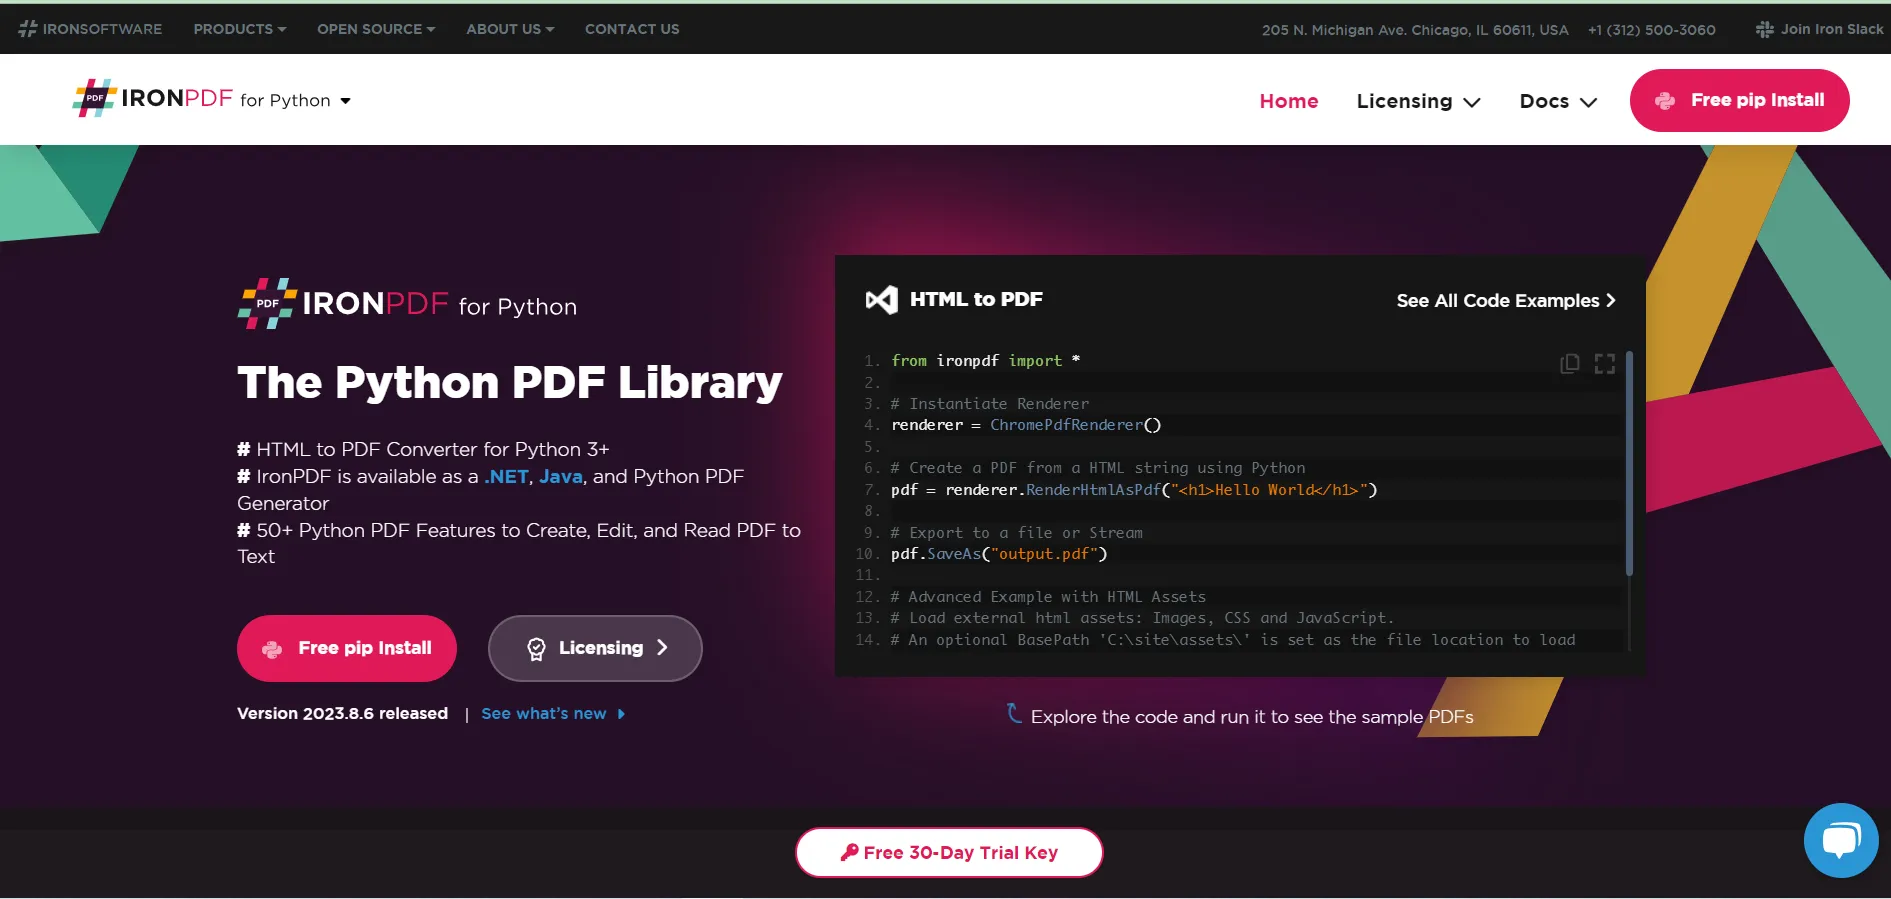The width and height of the screenshot is (1891, 899).
Task: Open the live chat bubble
Action: coord(1841,840)
